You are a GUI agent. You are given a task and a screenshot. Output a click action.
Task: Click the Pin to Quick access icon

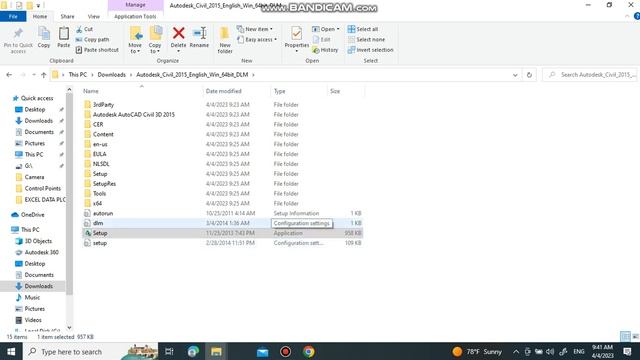18,33
